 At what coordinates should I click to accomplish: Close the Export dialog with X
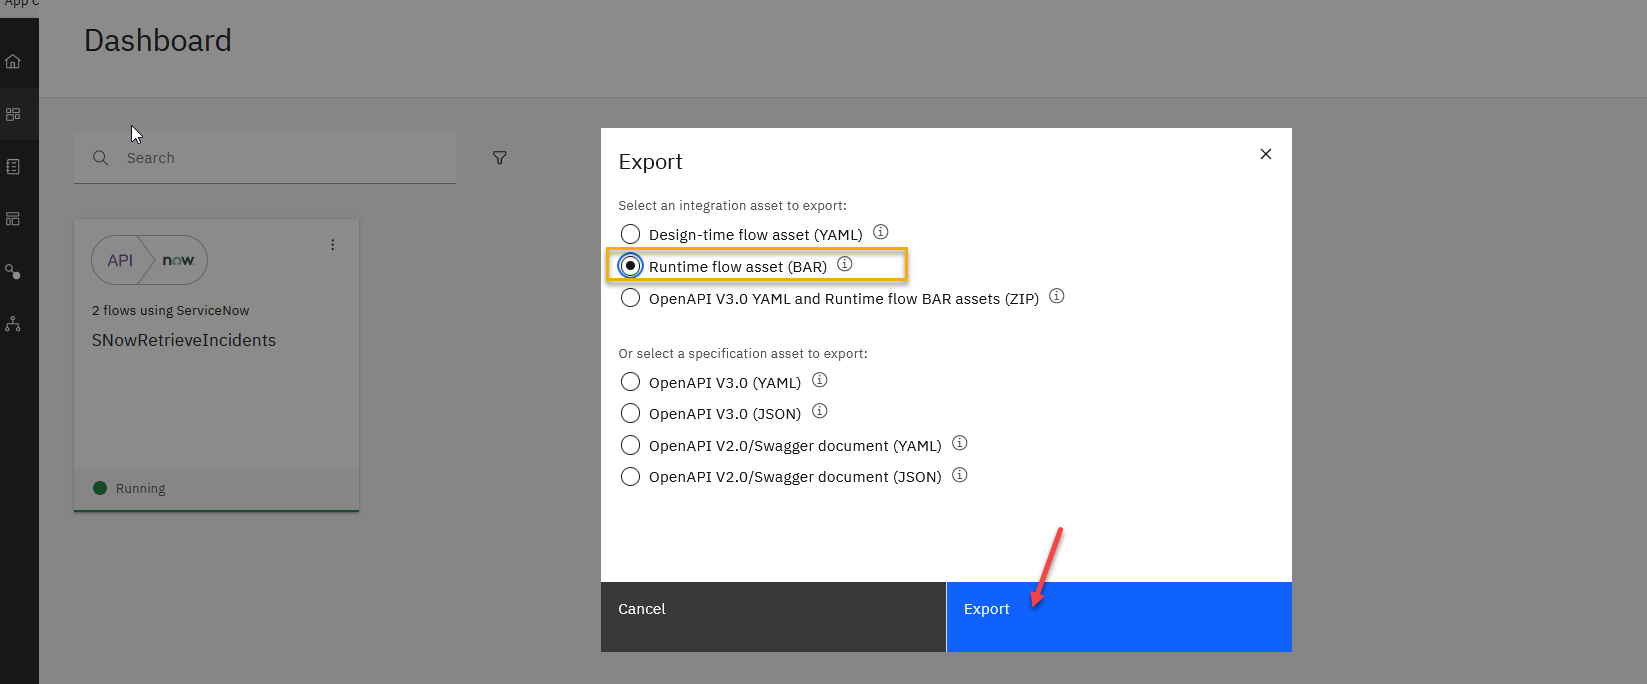tap(1266, 154)
